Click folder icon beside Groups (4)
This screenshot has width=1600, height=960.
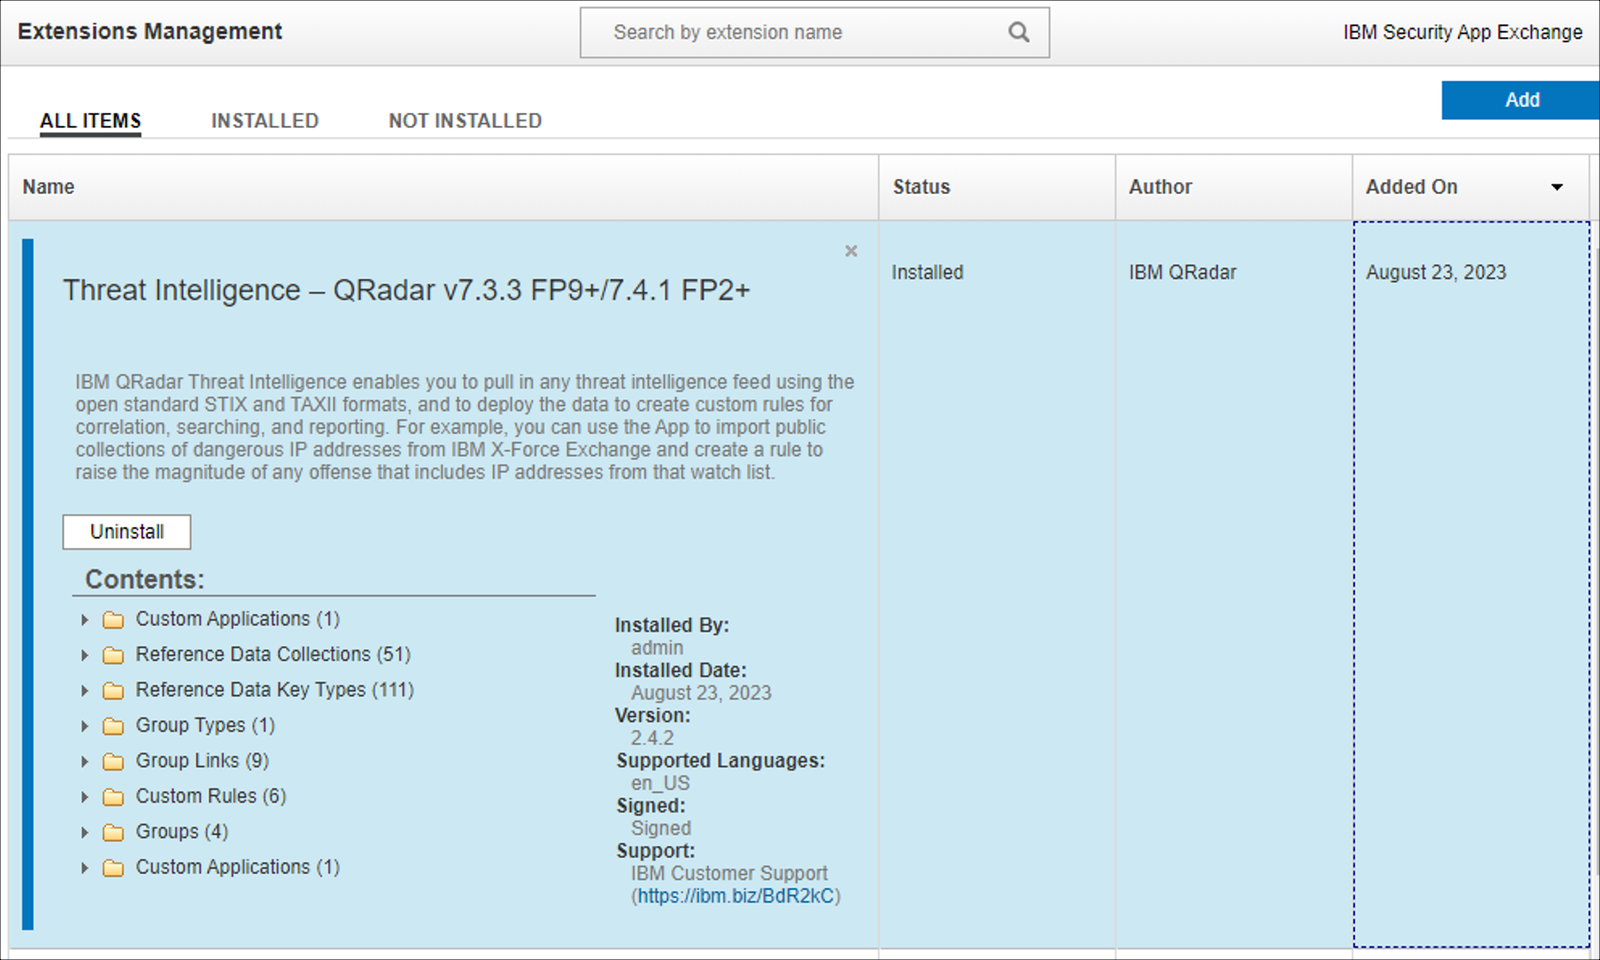[x=114, y=833]
